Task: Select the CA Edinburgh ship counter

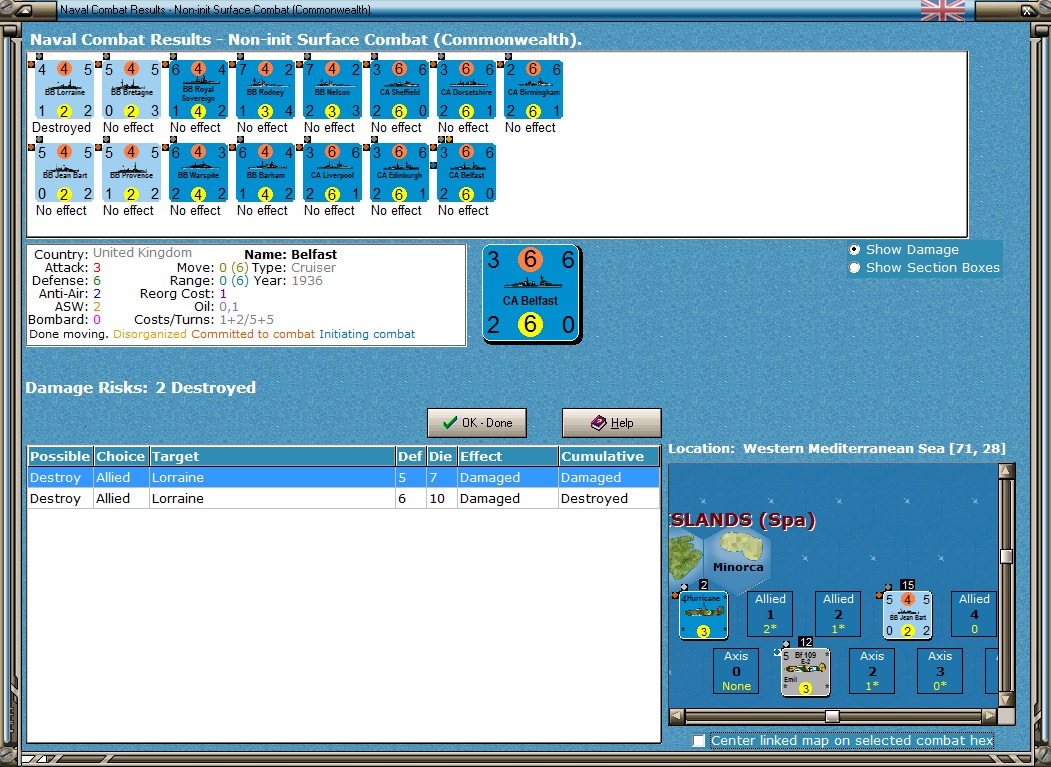Action: click(399, 173)
